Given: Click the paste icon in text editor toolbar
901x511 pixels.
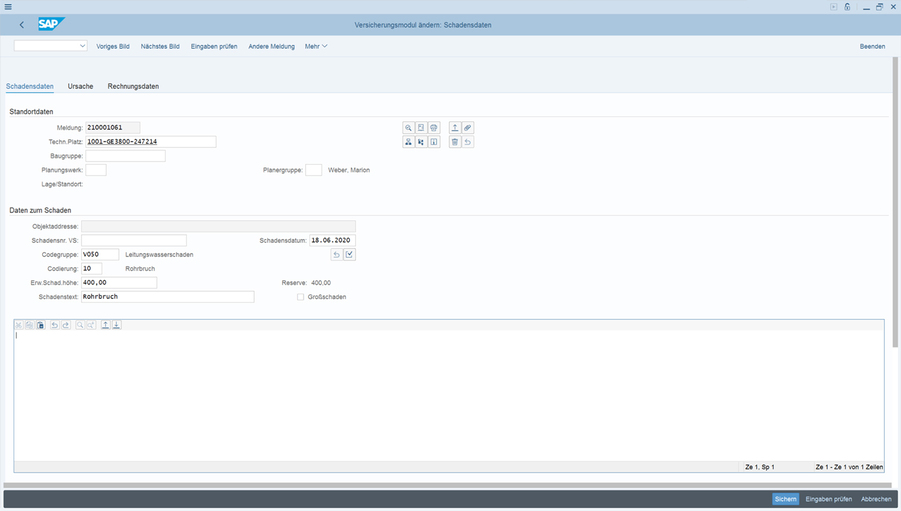Looking at the screenshot, I should tap(41, 325).
